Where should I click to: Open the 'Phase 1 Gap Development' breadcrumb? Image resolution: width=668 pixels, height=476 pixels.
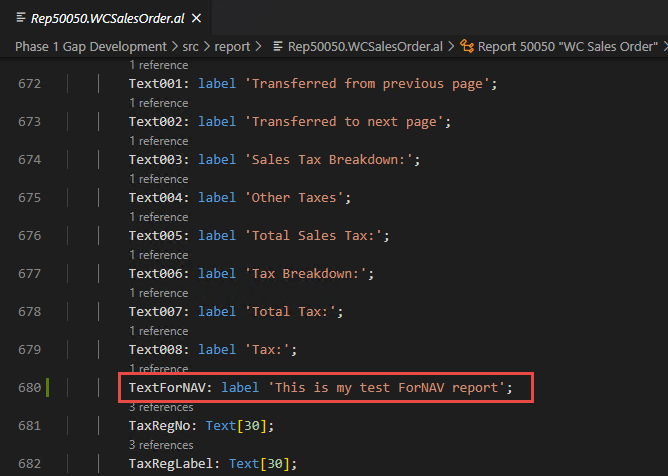click(90, 46)
